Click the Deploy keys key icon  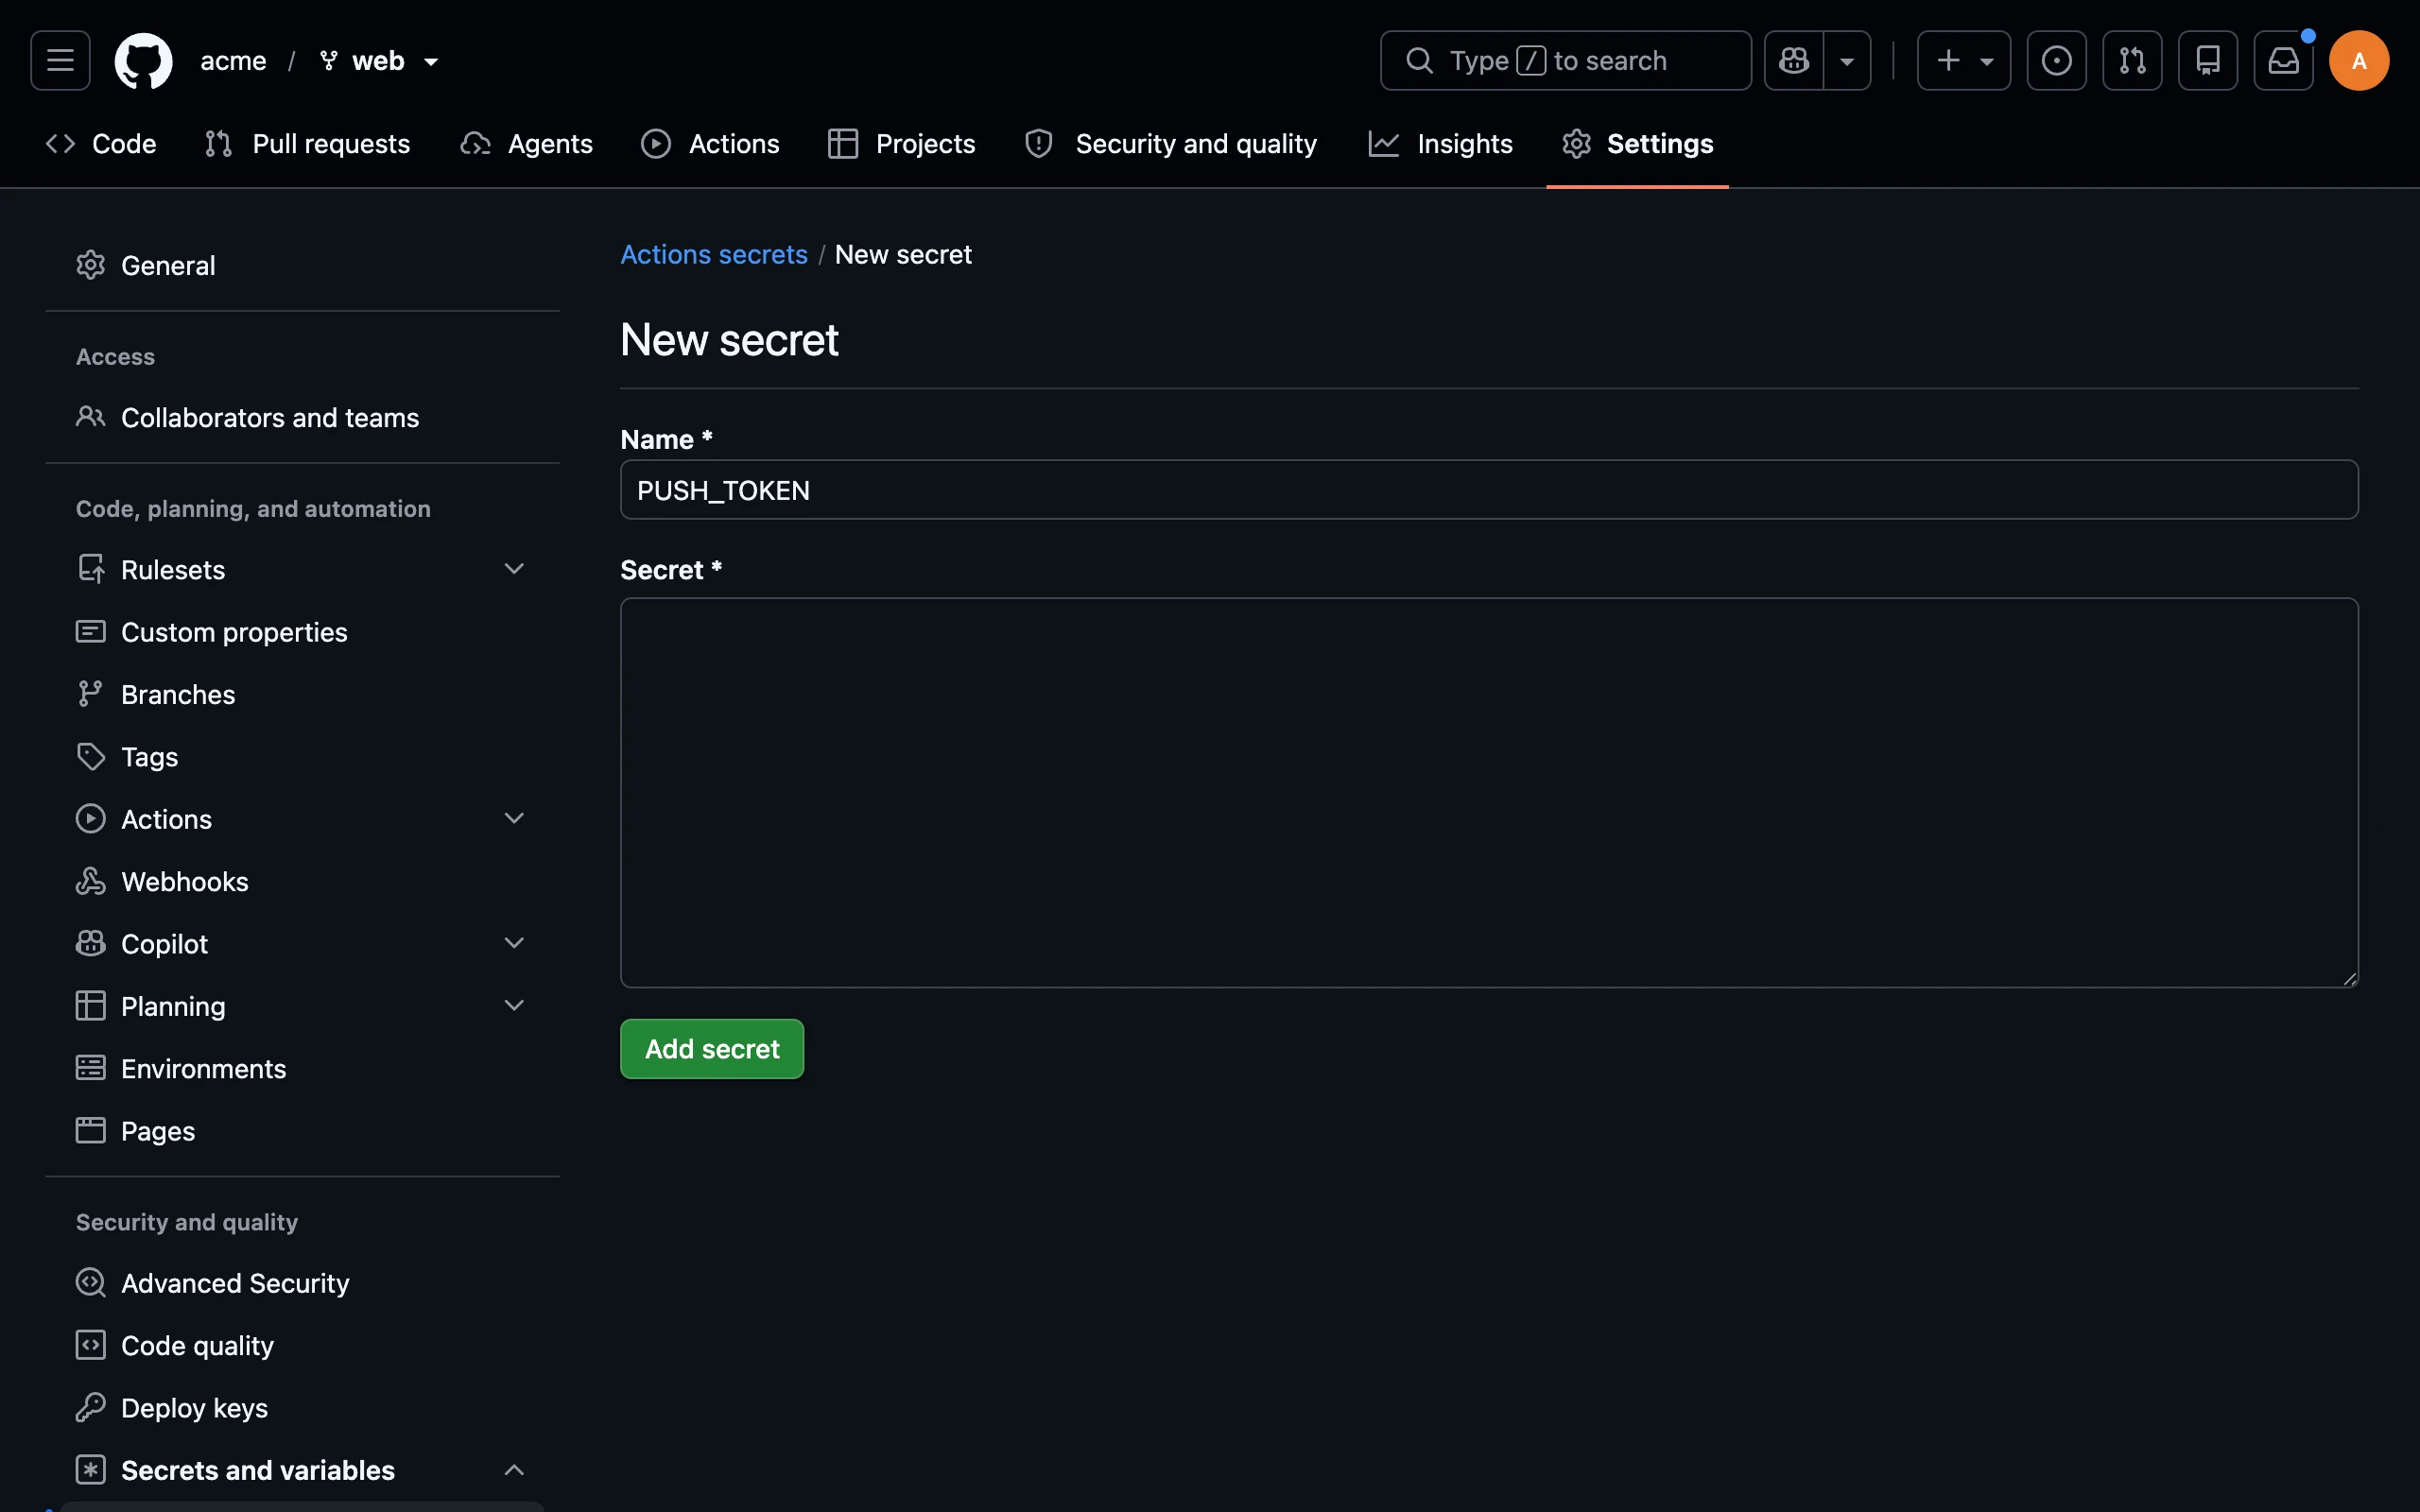(x=91, y=1407)
